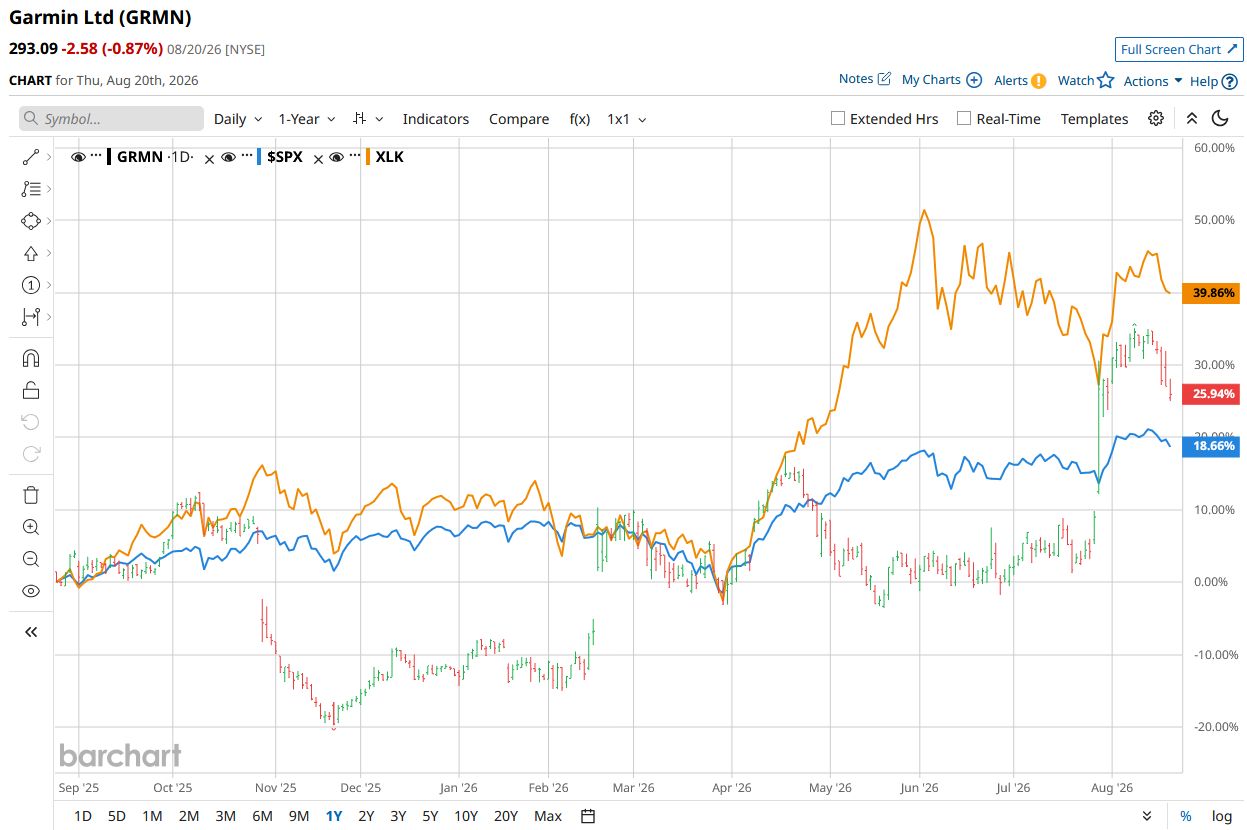Click the orange XLK color swatch
Viewport: 1247px width, 830px height.
click(369, 157)
